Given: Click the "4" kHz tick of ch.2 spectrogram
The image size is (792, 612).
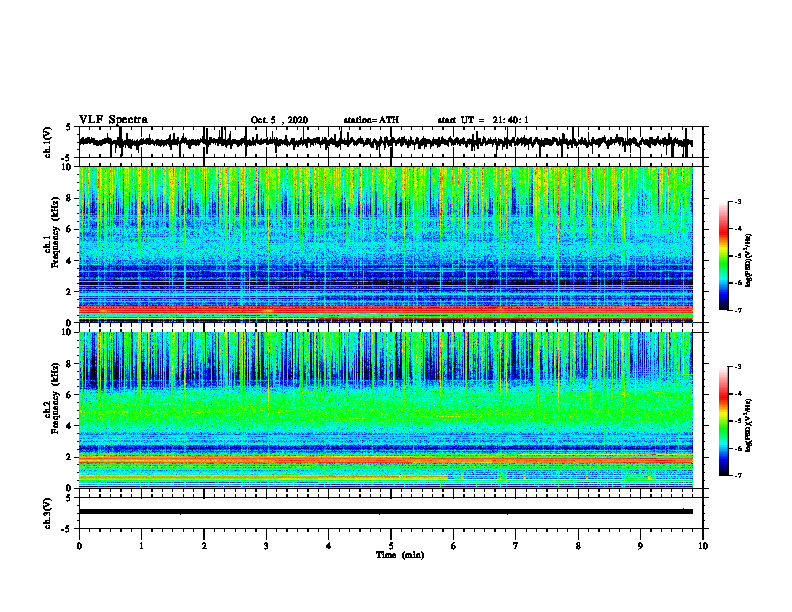Looking at the screenshot, I should pos(70,426).
